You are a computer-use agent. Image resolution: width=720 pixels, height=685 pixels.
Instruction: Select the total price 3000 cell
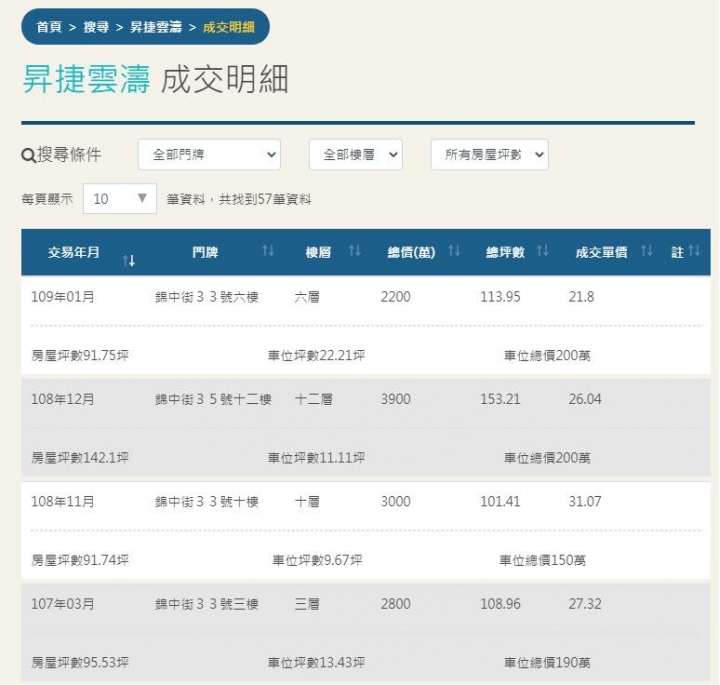tap(395, 501)
